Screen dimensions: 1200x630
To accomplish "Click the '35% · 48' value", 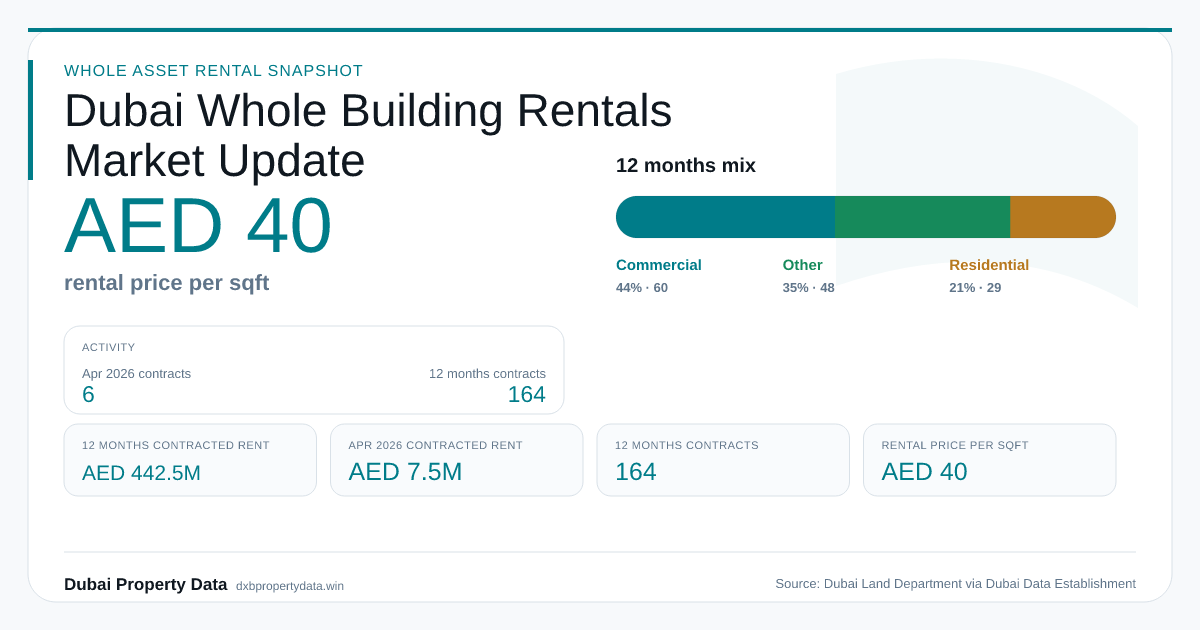I will tap(809, 288).
